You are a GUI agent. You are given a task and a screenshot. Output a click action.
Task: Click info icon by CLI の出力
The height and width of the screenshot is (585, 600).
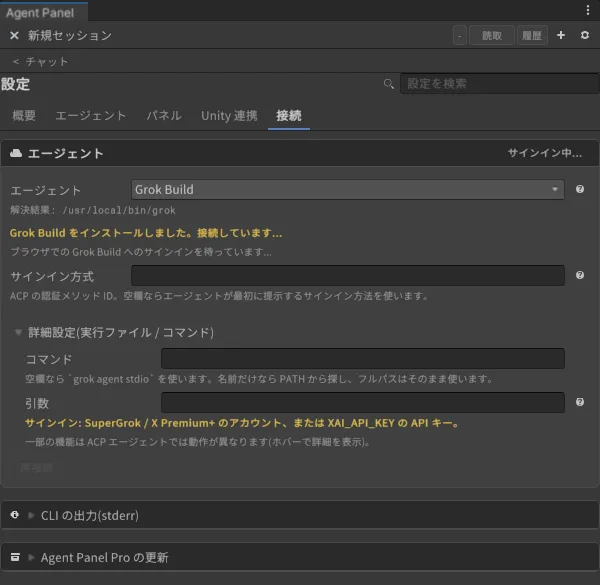pyautogui.click(x=15, y=515)
